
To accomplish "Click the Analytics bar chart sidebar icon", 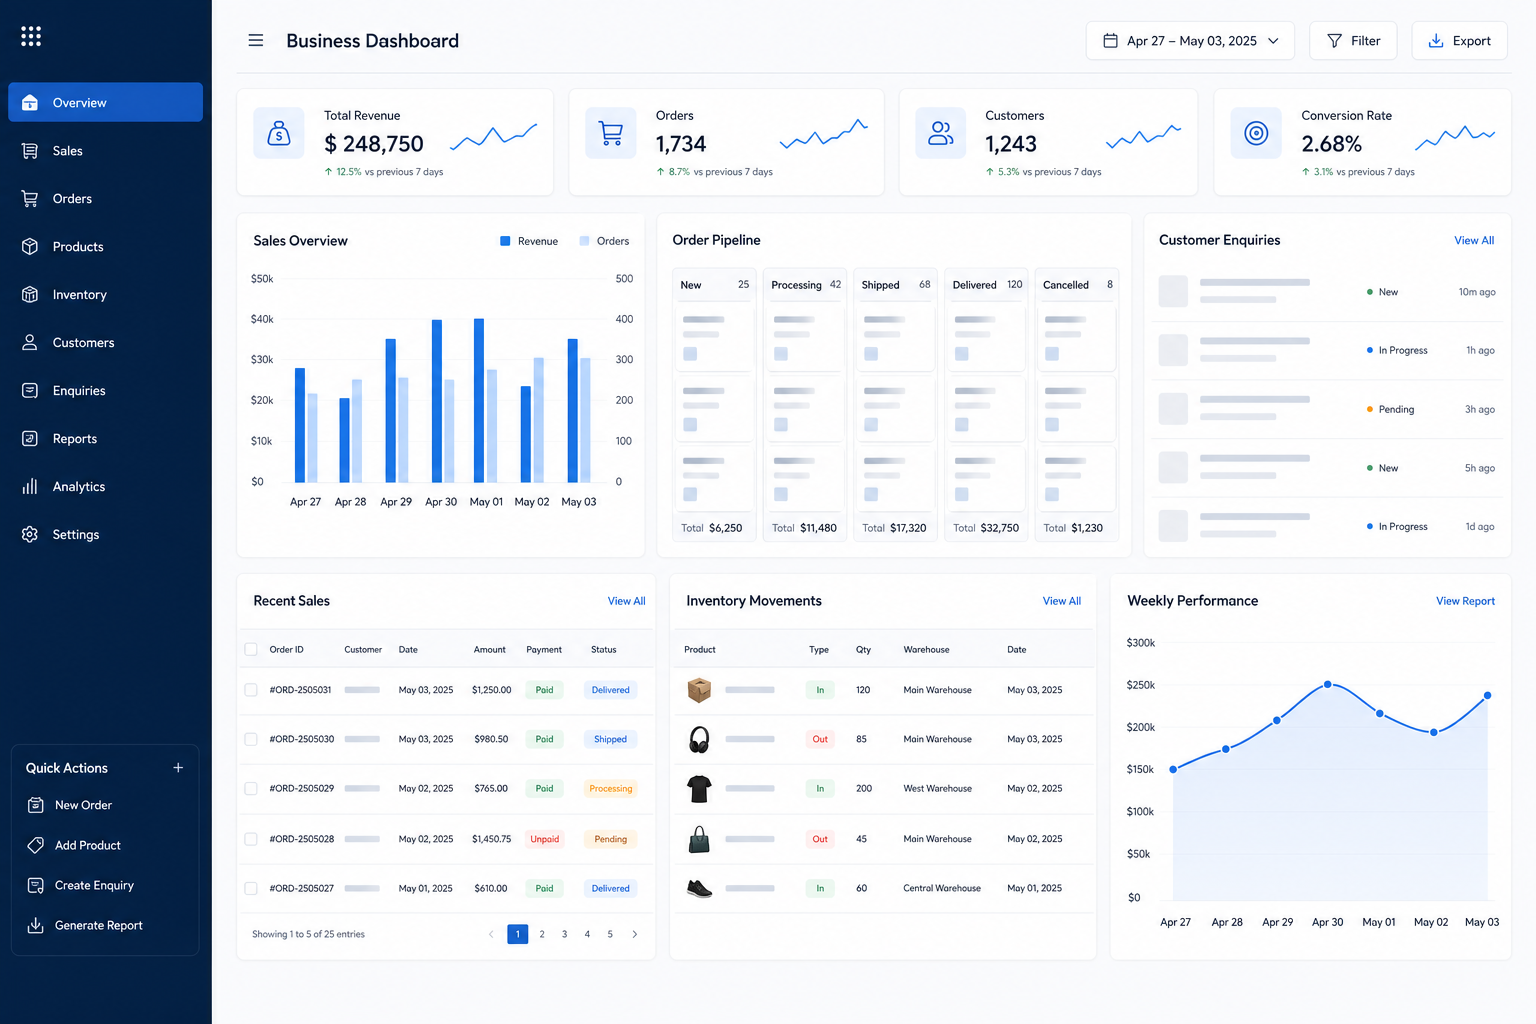I will [30, 487].
